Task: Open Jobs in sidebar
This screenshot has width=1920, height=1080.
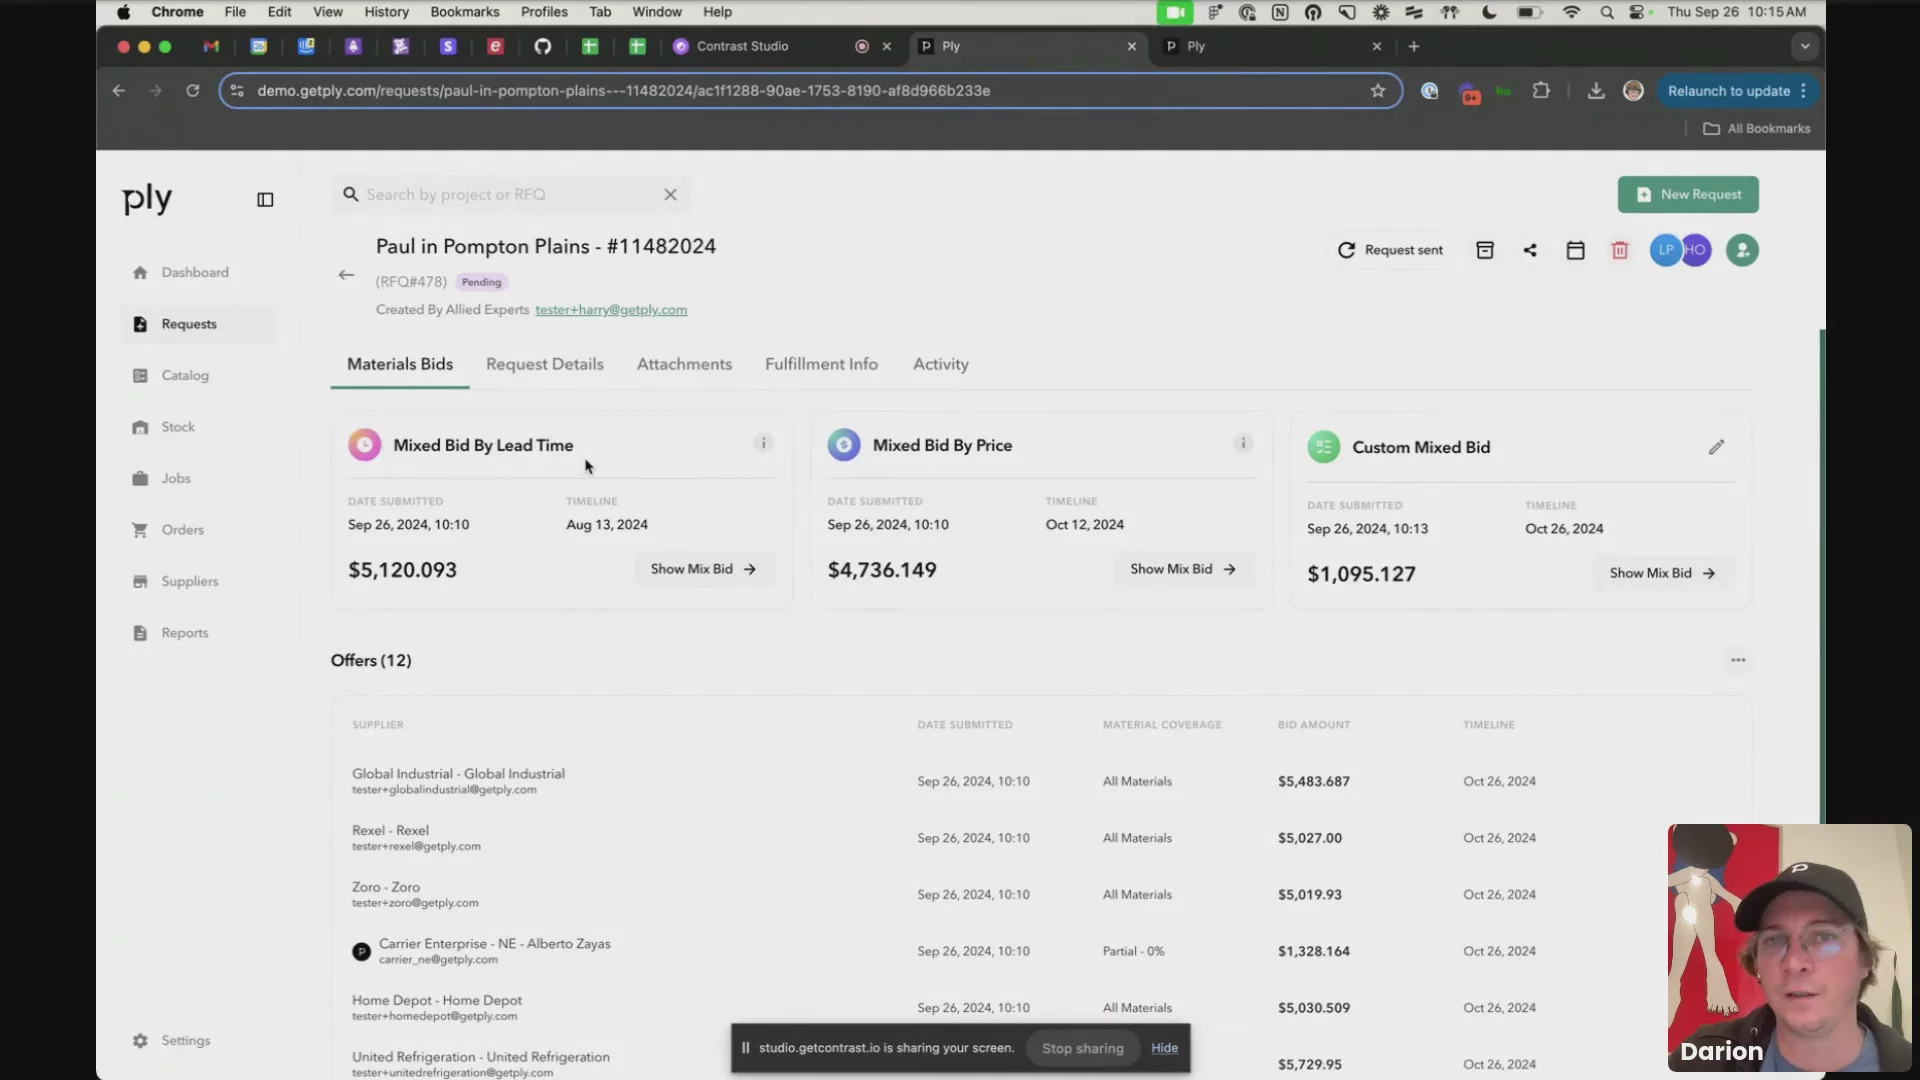Action: 176,478
